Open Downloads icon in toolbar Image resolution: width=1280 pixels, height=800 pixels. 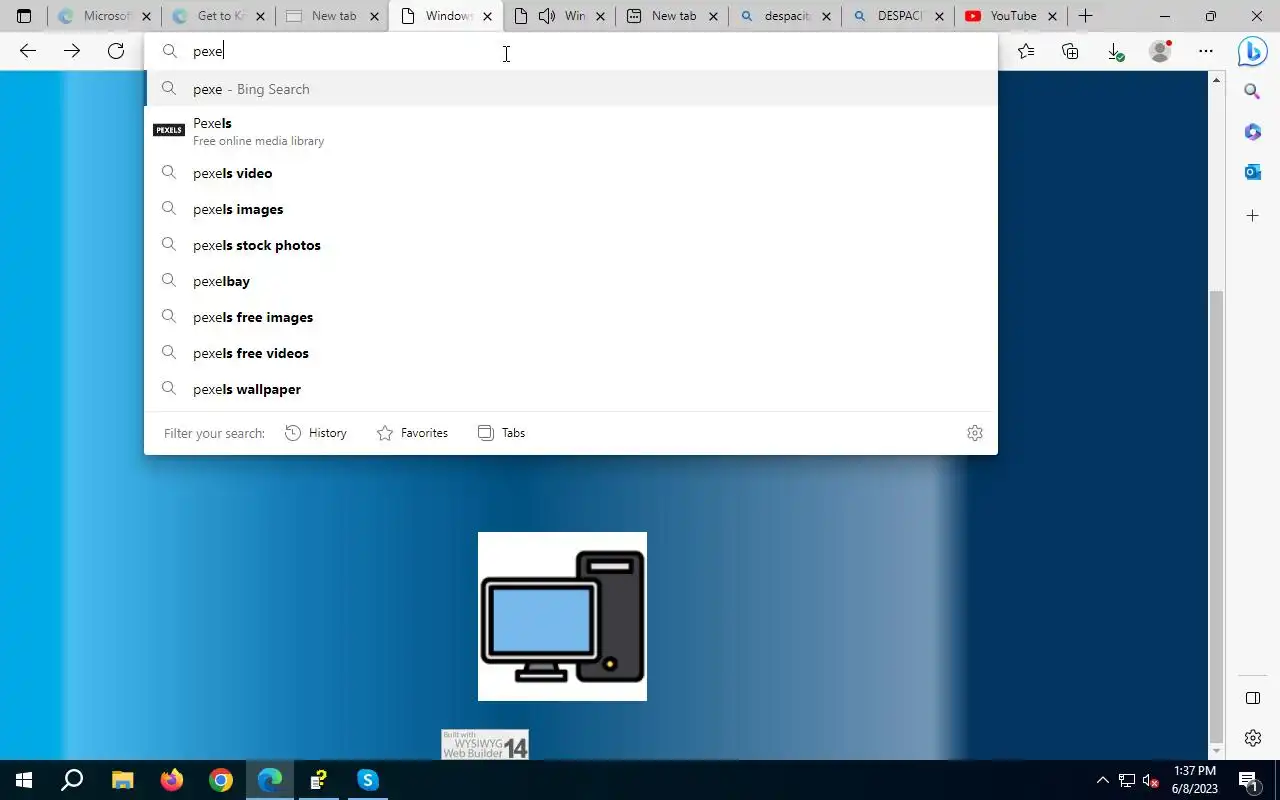click(x=1115, y=51)
